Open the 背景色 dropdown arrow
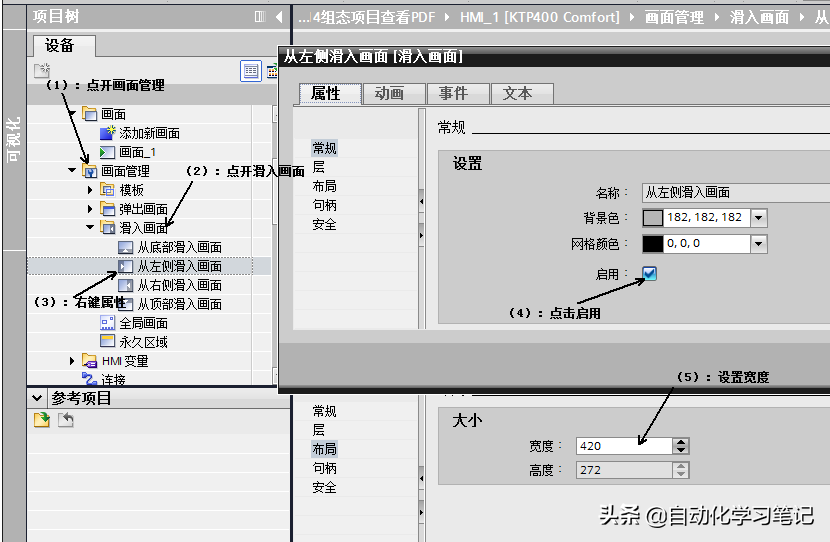Screen dimensions: 830x542 click(759, 218)
